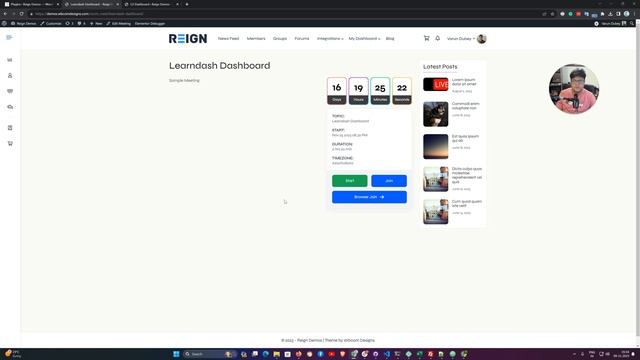Click the Sample Meeting text
Image resolution: width=640 pixels, height=360 pixels.
point(184,80)
